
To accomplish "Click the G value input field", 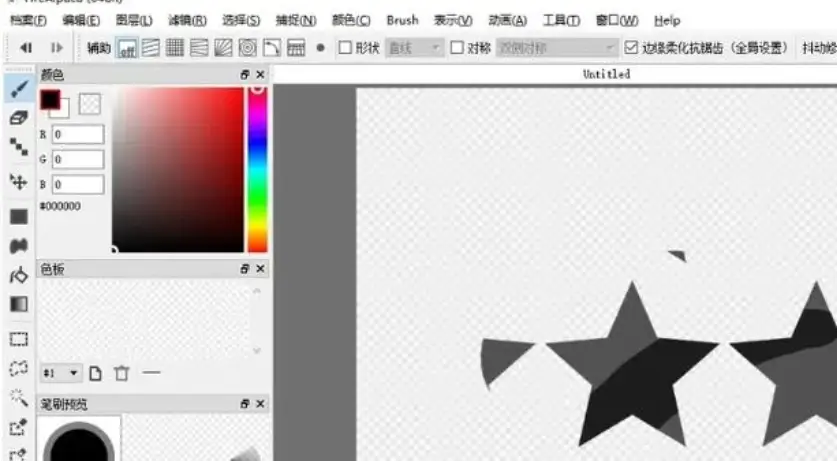I will 78,160.
